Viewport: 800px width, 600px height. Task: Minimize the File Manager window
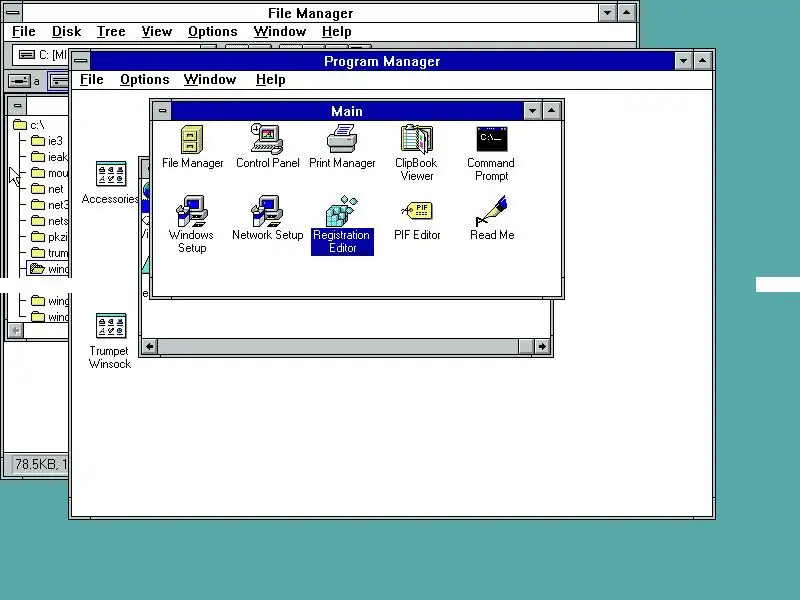coord(607,12)
